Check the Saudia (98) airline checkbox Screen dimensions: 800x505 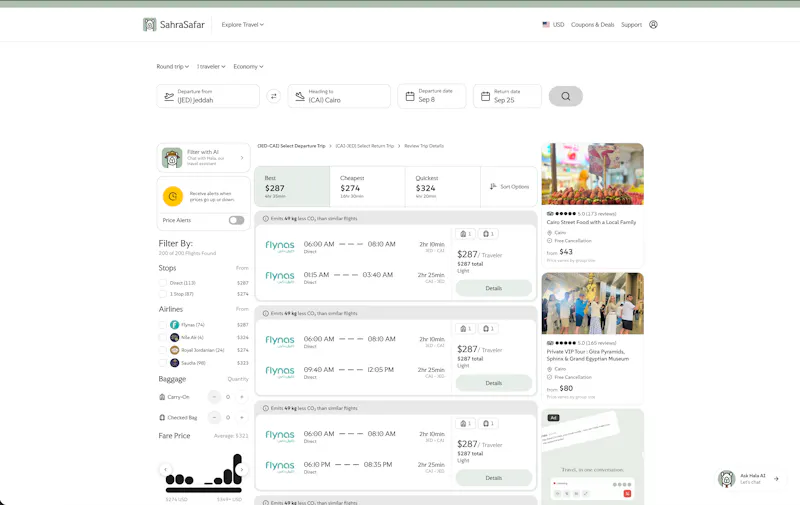tap(163, 363)
